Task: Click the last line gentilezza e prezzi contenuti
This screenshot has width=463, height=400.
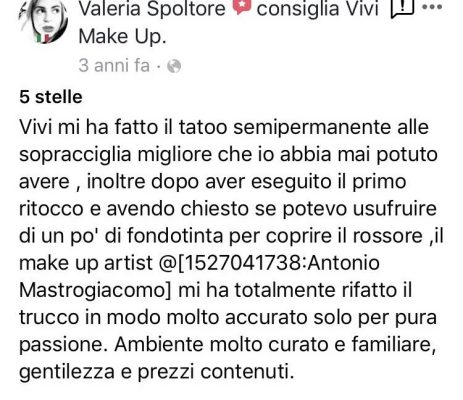Action: point(157,372)
